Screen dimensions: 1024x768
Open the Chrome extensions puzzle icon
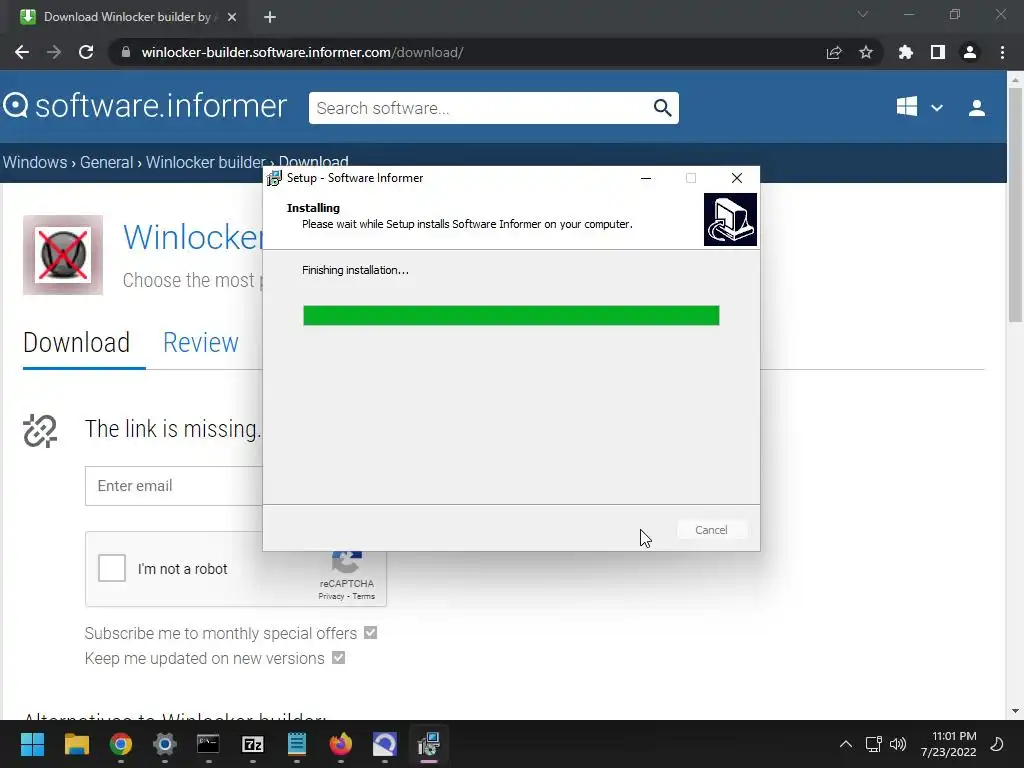[905, 52]
